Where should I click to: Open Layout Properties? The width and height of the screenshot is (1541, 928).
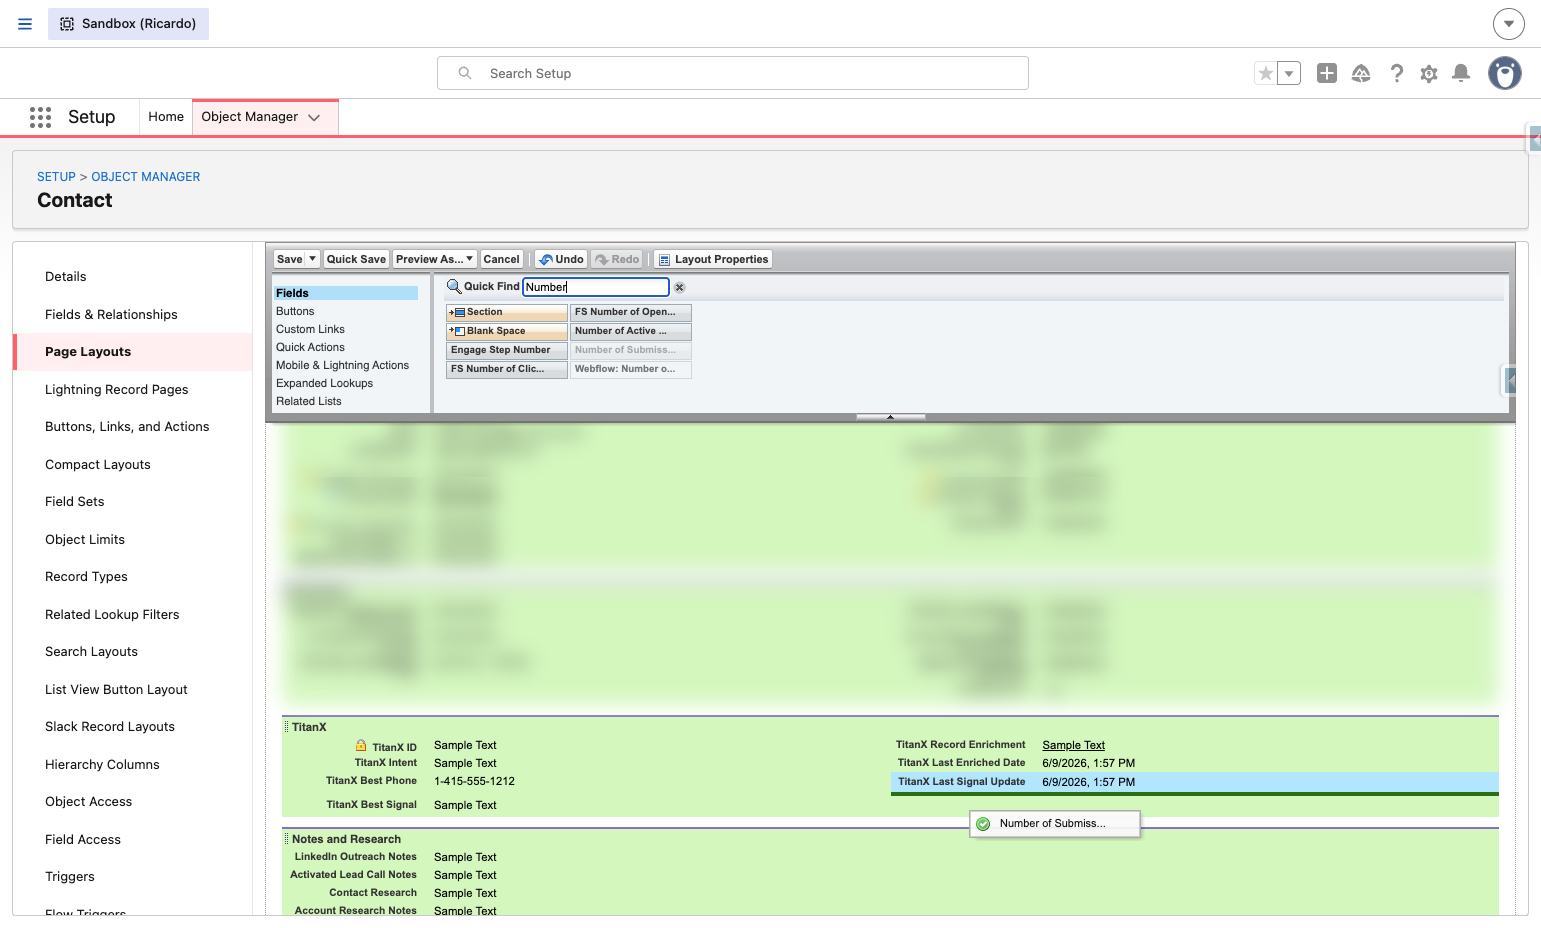[x=714, y=259]
